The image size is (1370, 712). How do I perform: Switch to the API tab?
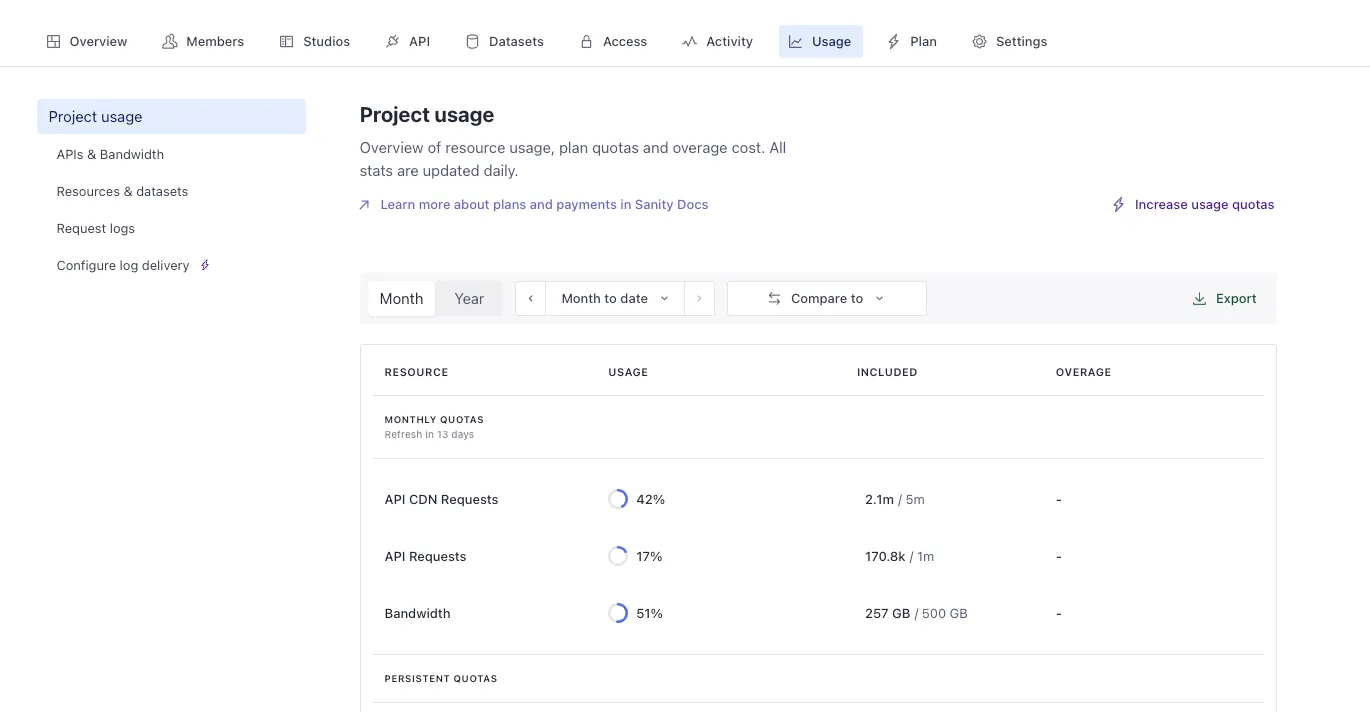(x=407, y=42)
